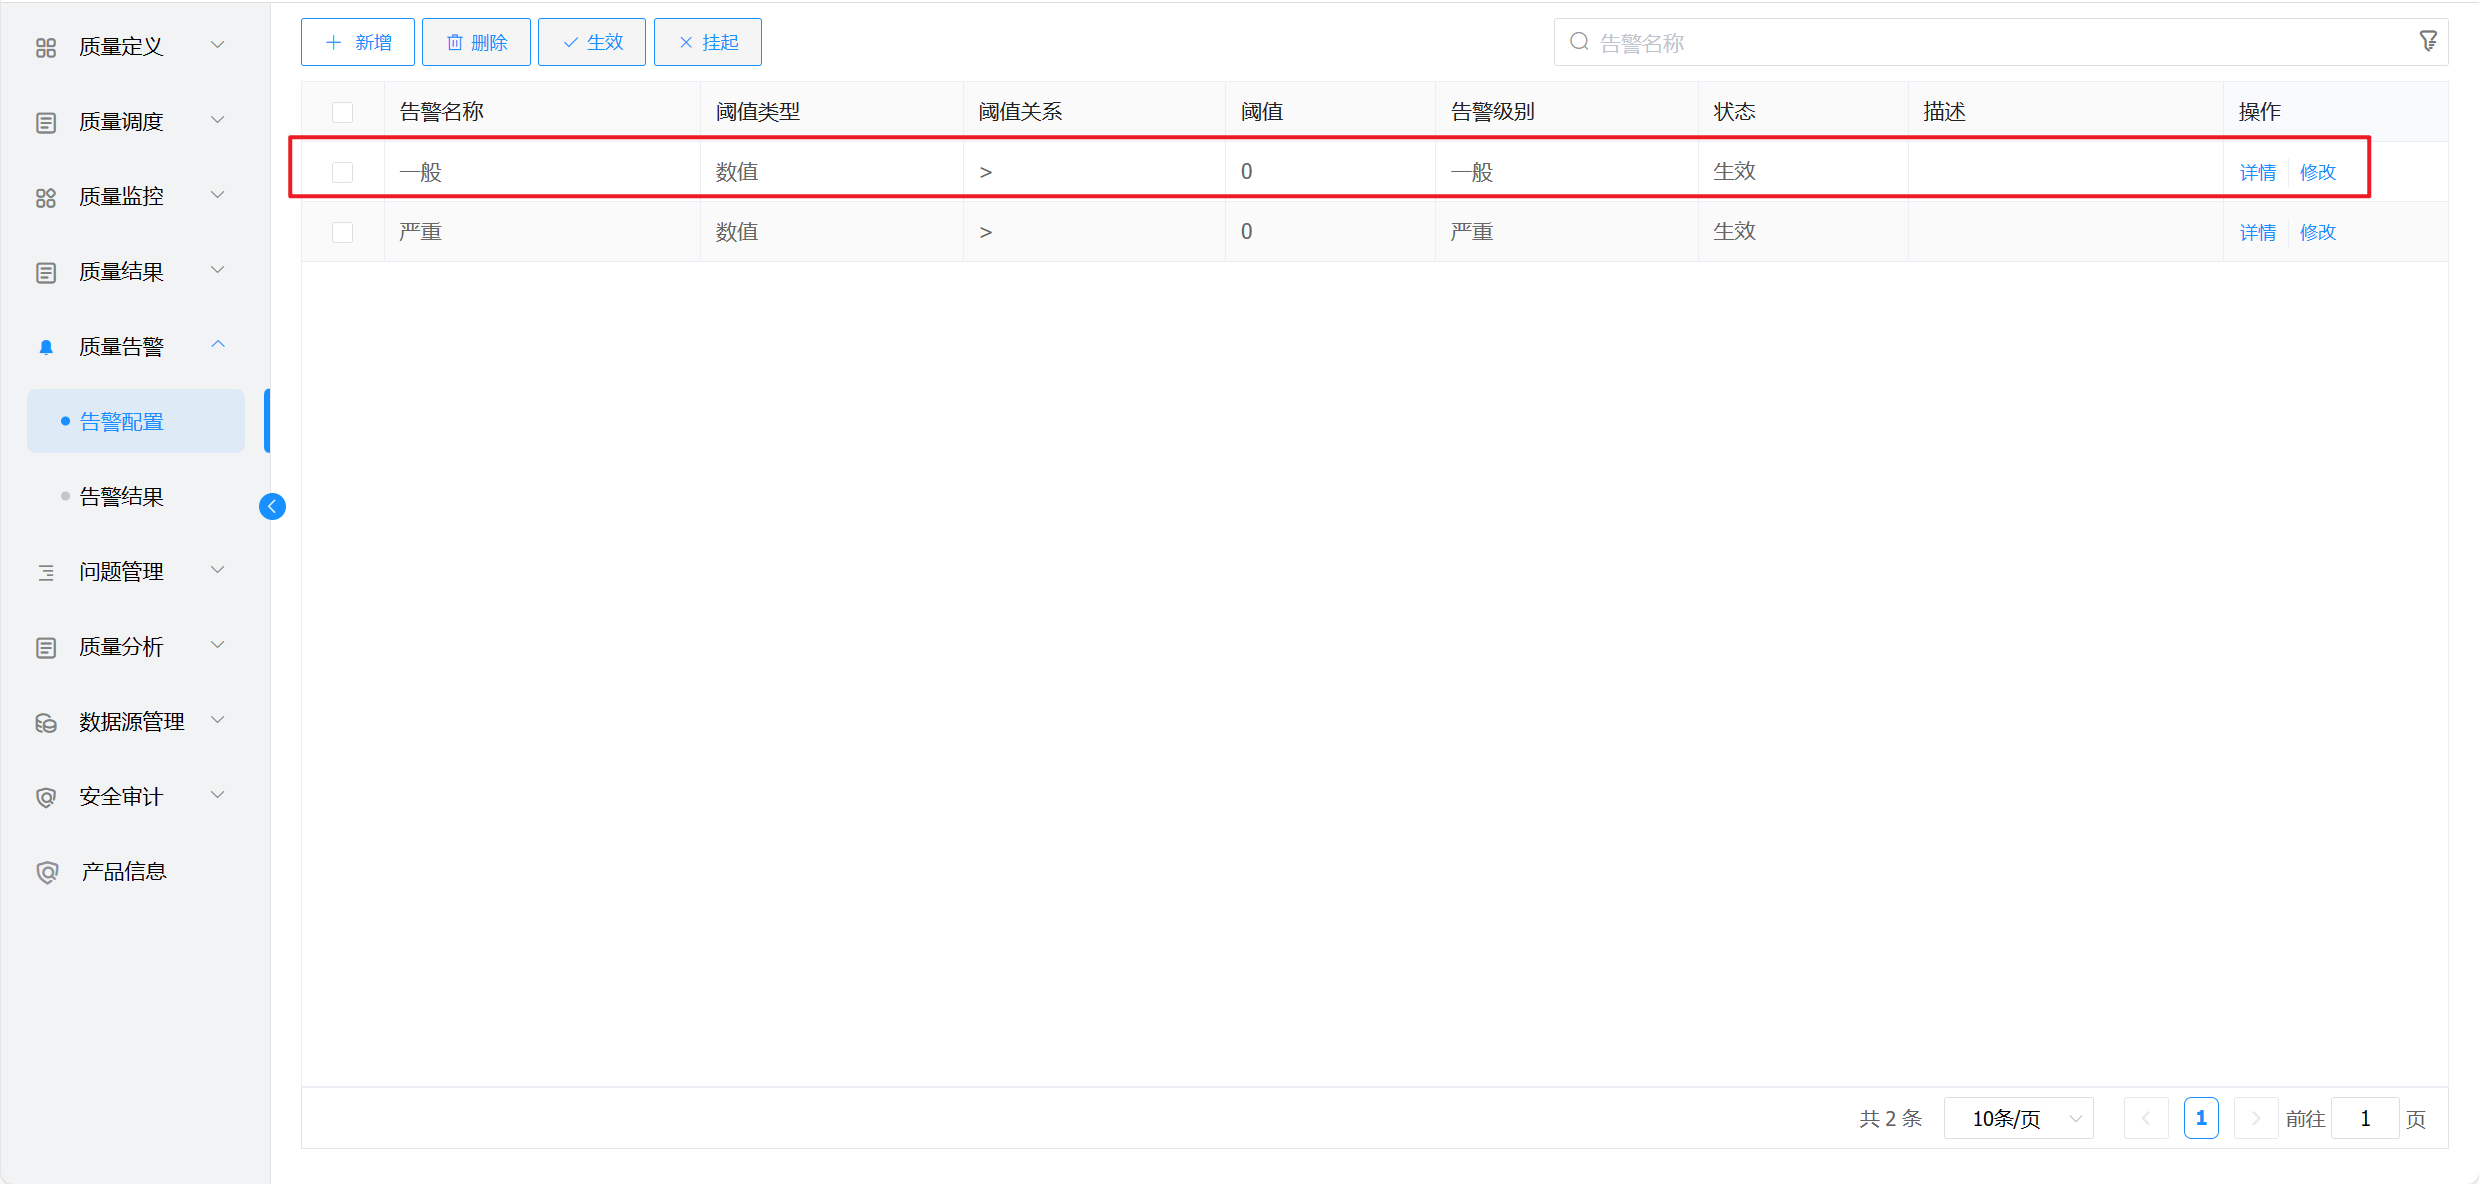The width and height of the screenshot is (2479, 1184).
Task: Click the 问题管理 list icon
Action: [46, 572]
